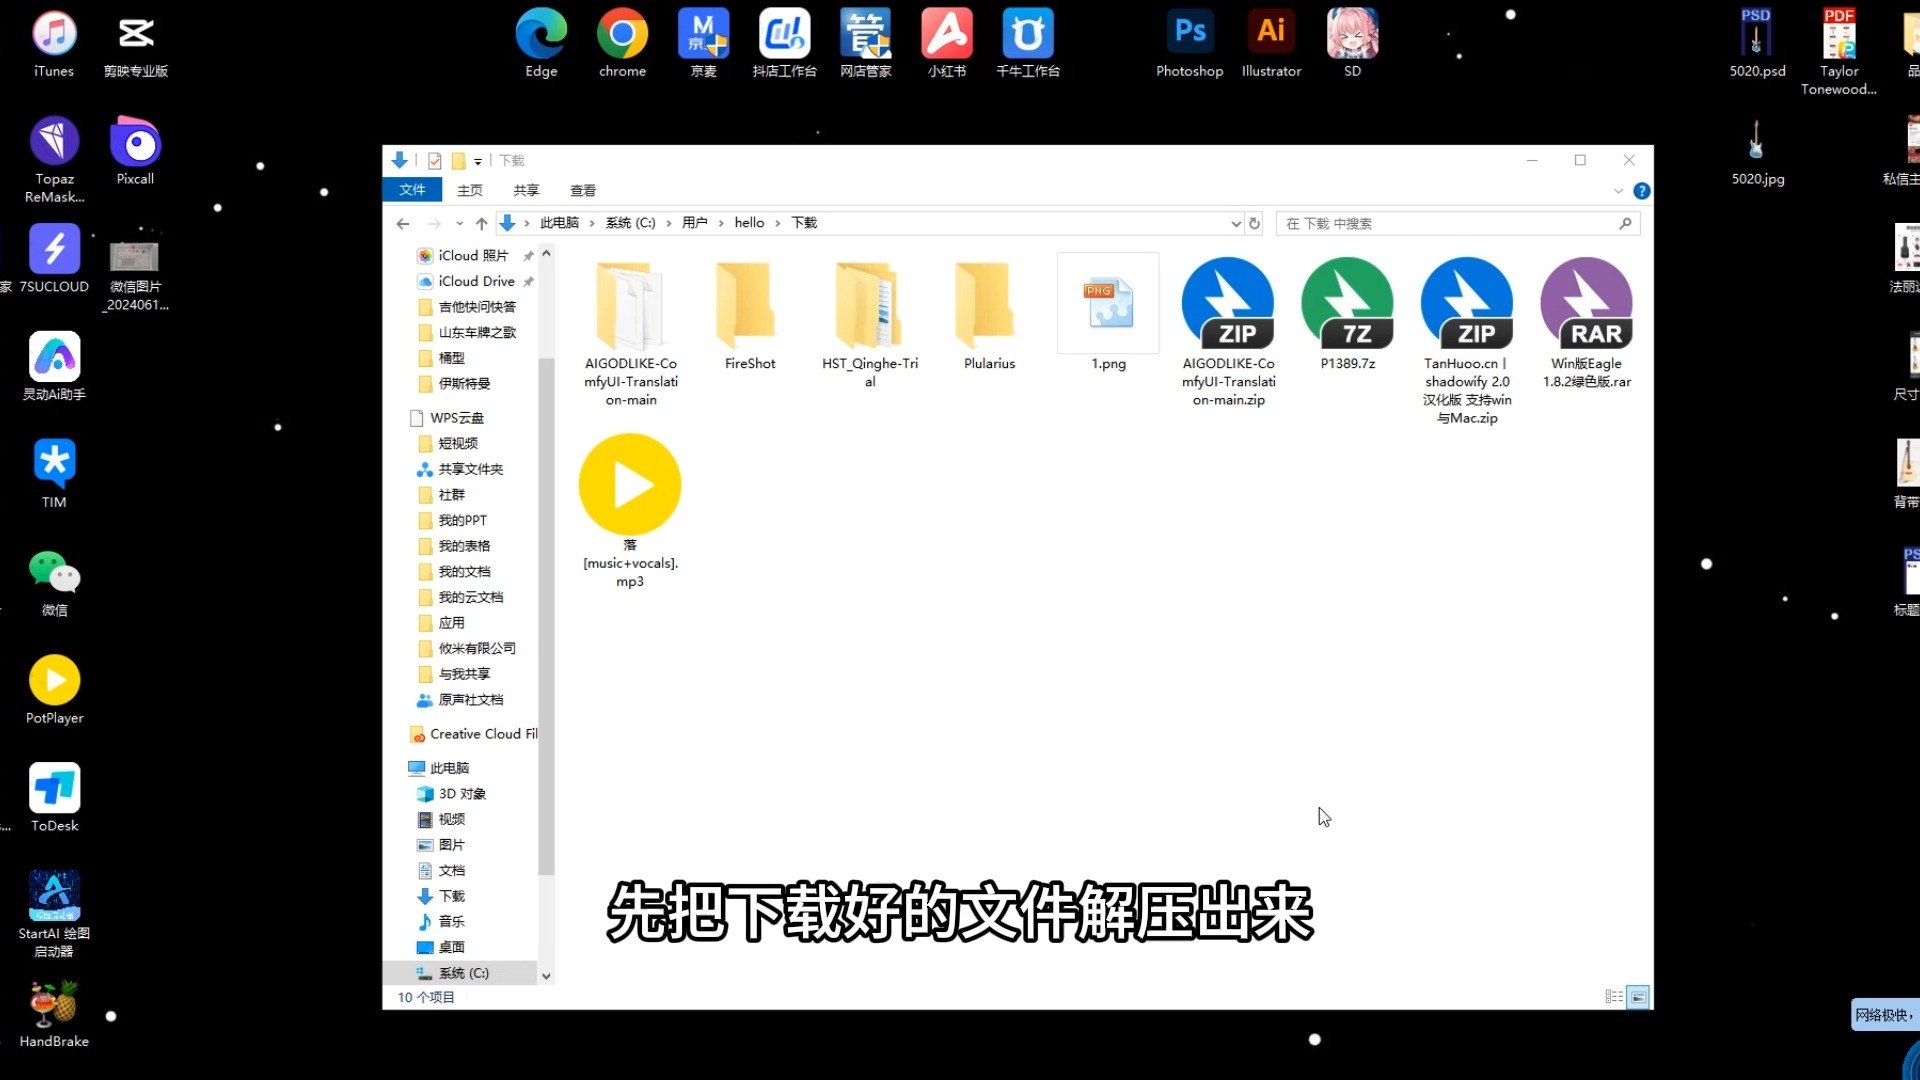
Task: Switch to details list view in status bar
Action: [1612, 996]
